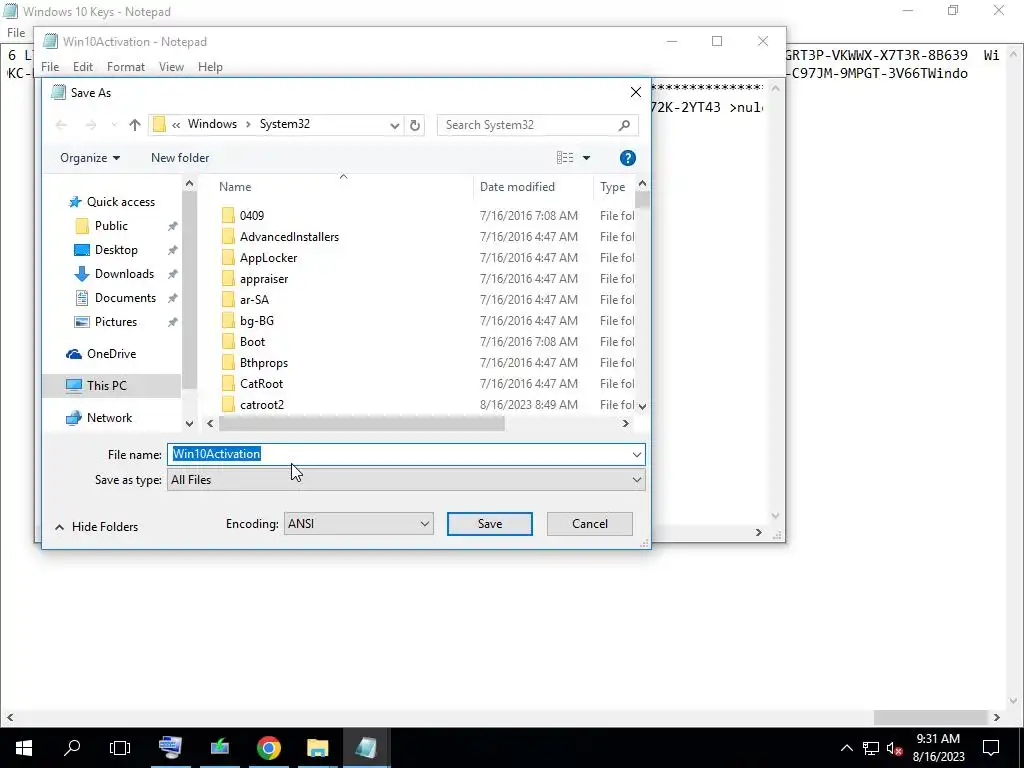Open Task View on the taskbar
The width and height of the screenshot is (1024, 768).
click(120, 748)
